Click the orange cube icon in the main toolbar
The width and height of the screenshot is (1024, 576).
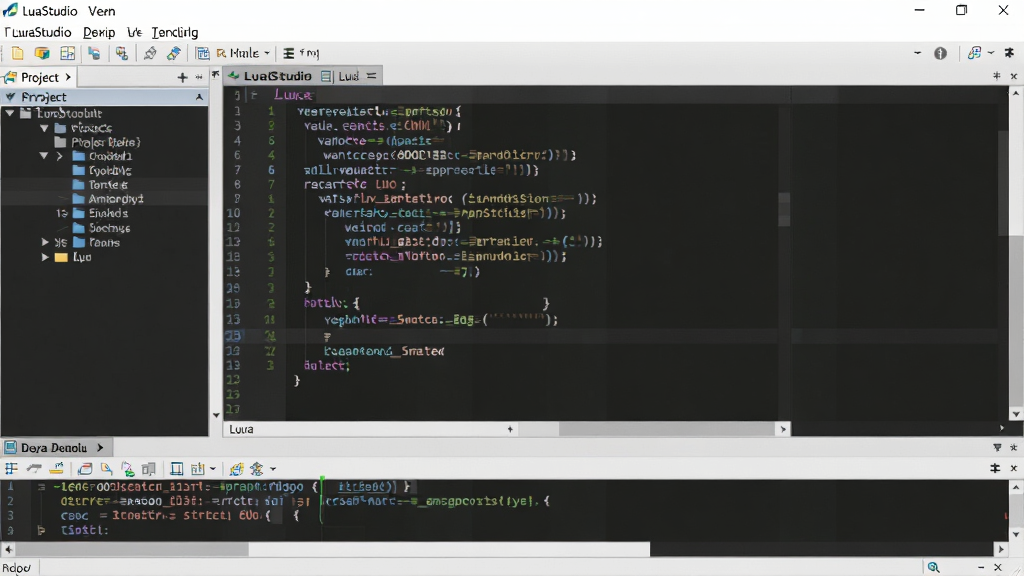[42, 54]
